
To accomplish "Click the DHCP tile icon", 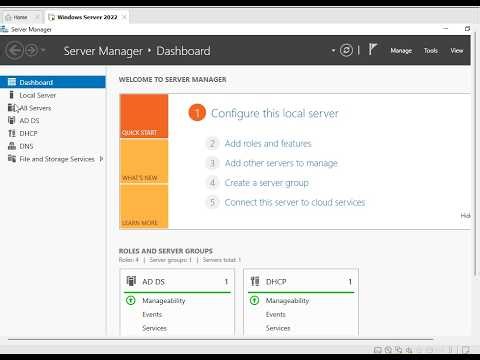I will click(255, 281).
